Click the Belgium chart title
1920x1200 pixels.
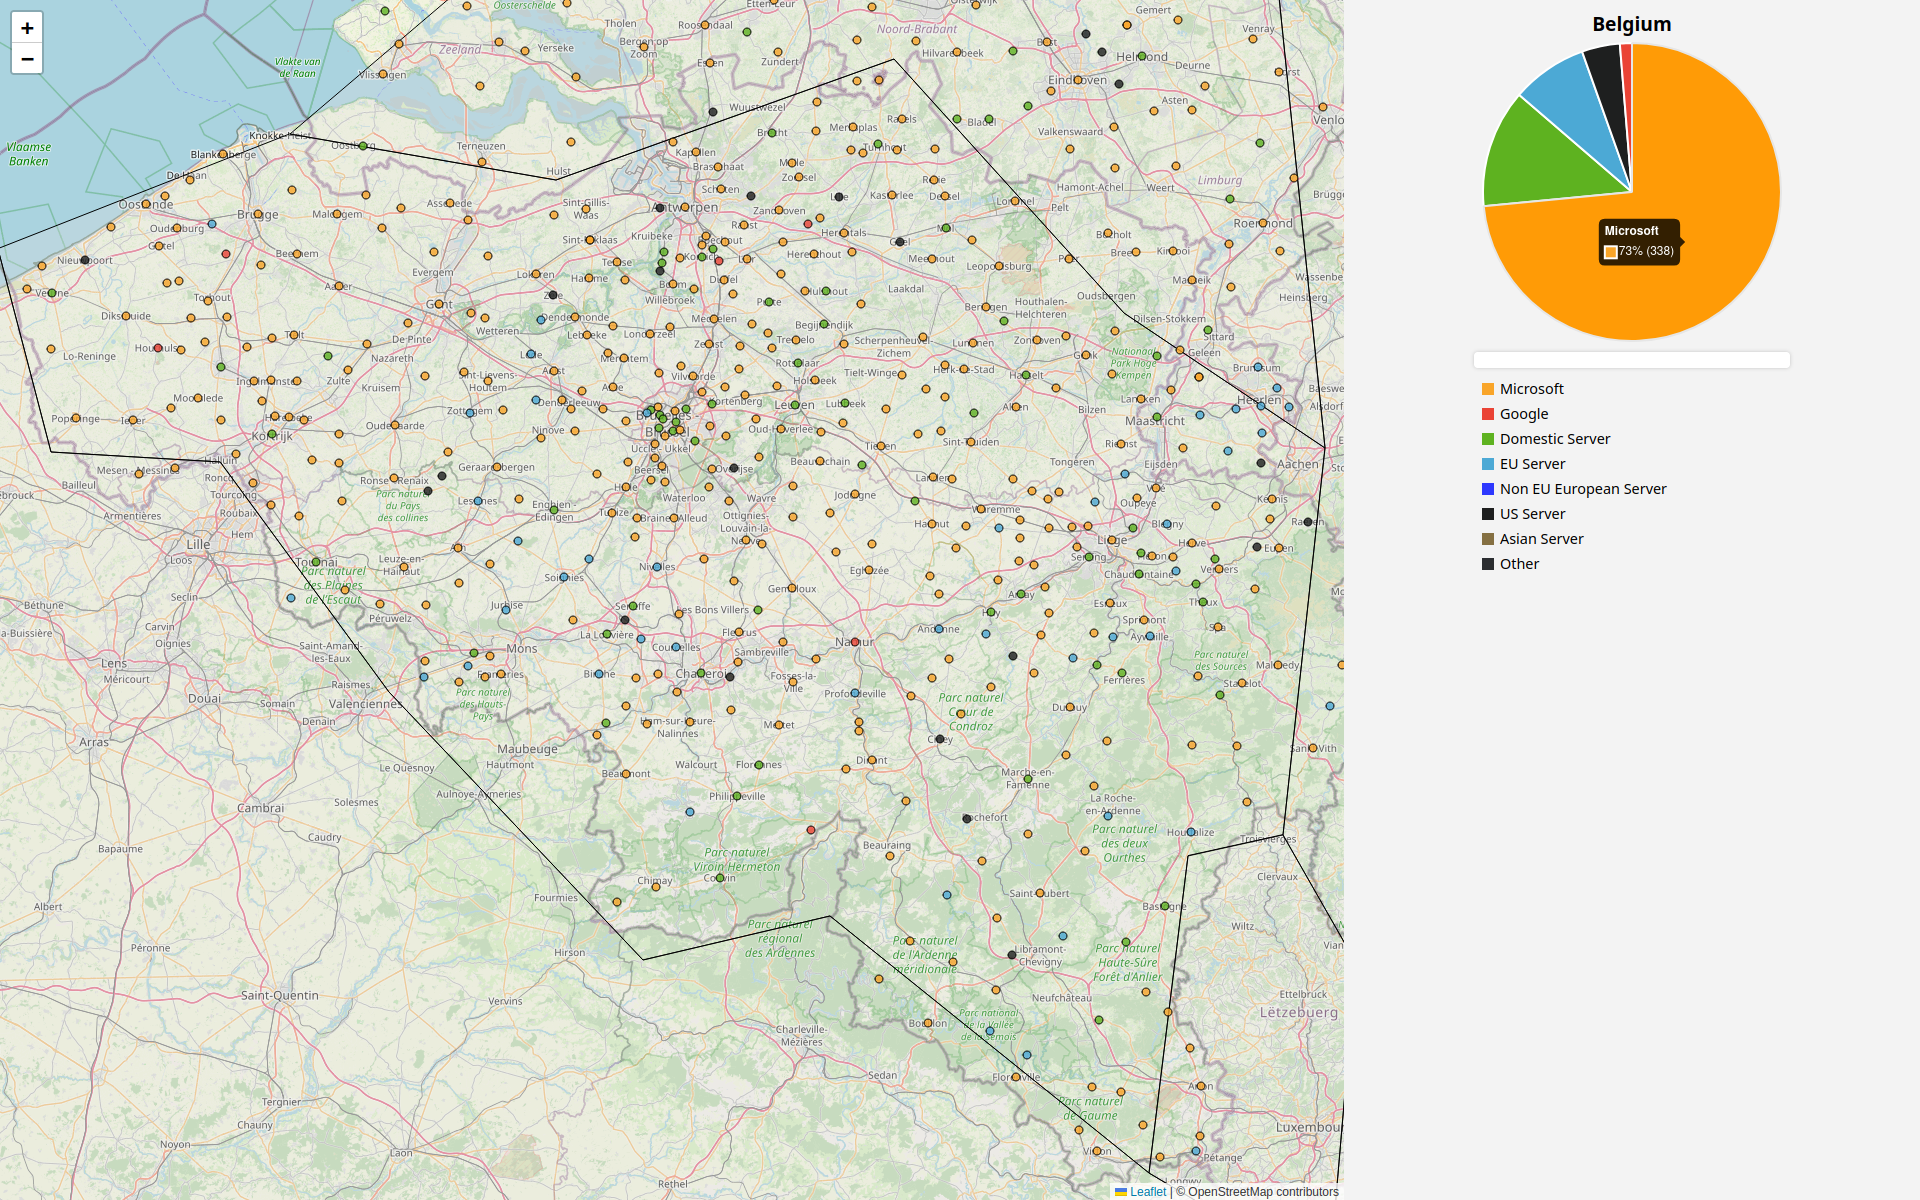pyautogui.click(x=1631, y=24)
